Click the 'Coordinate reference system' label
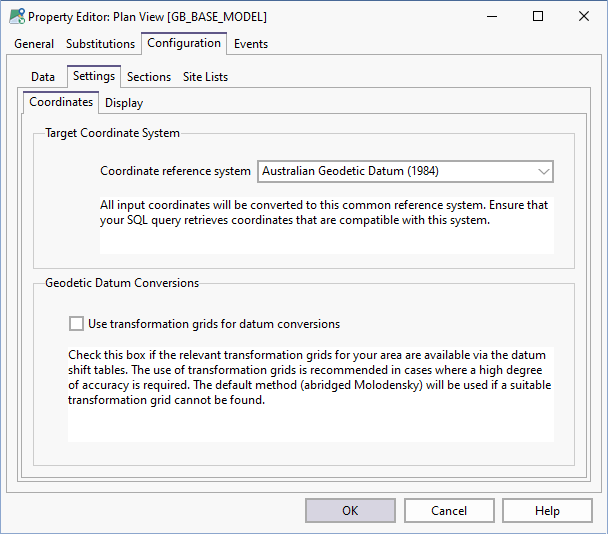Screen dimensions: 608x534 click(x=175, y=171)
